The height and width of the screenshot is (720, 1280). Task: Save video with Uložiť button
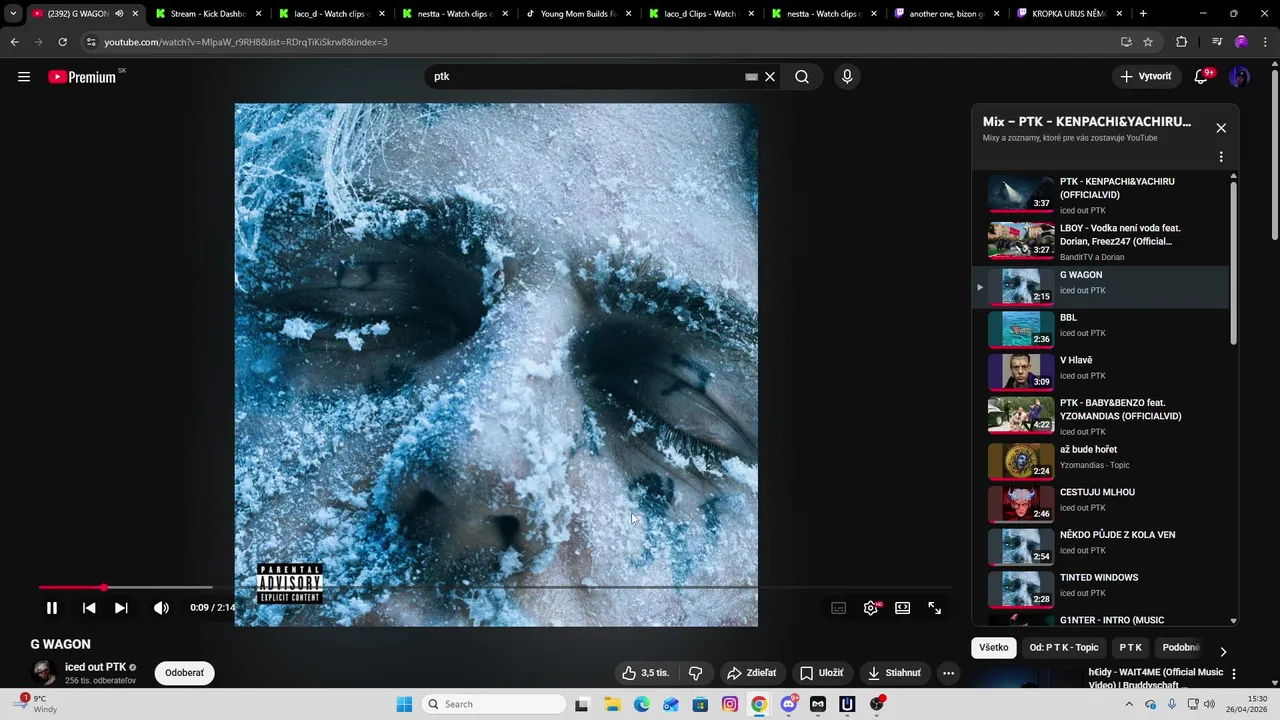point(821,673)
